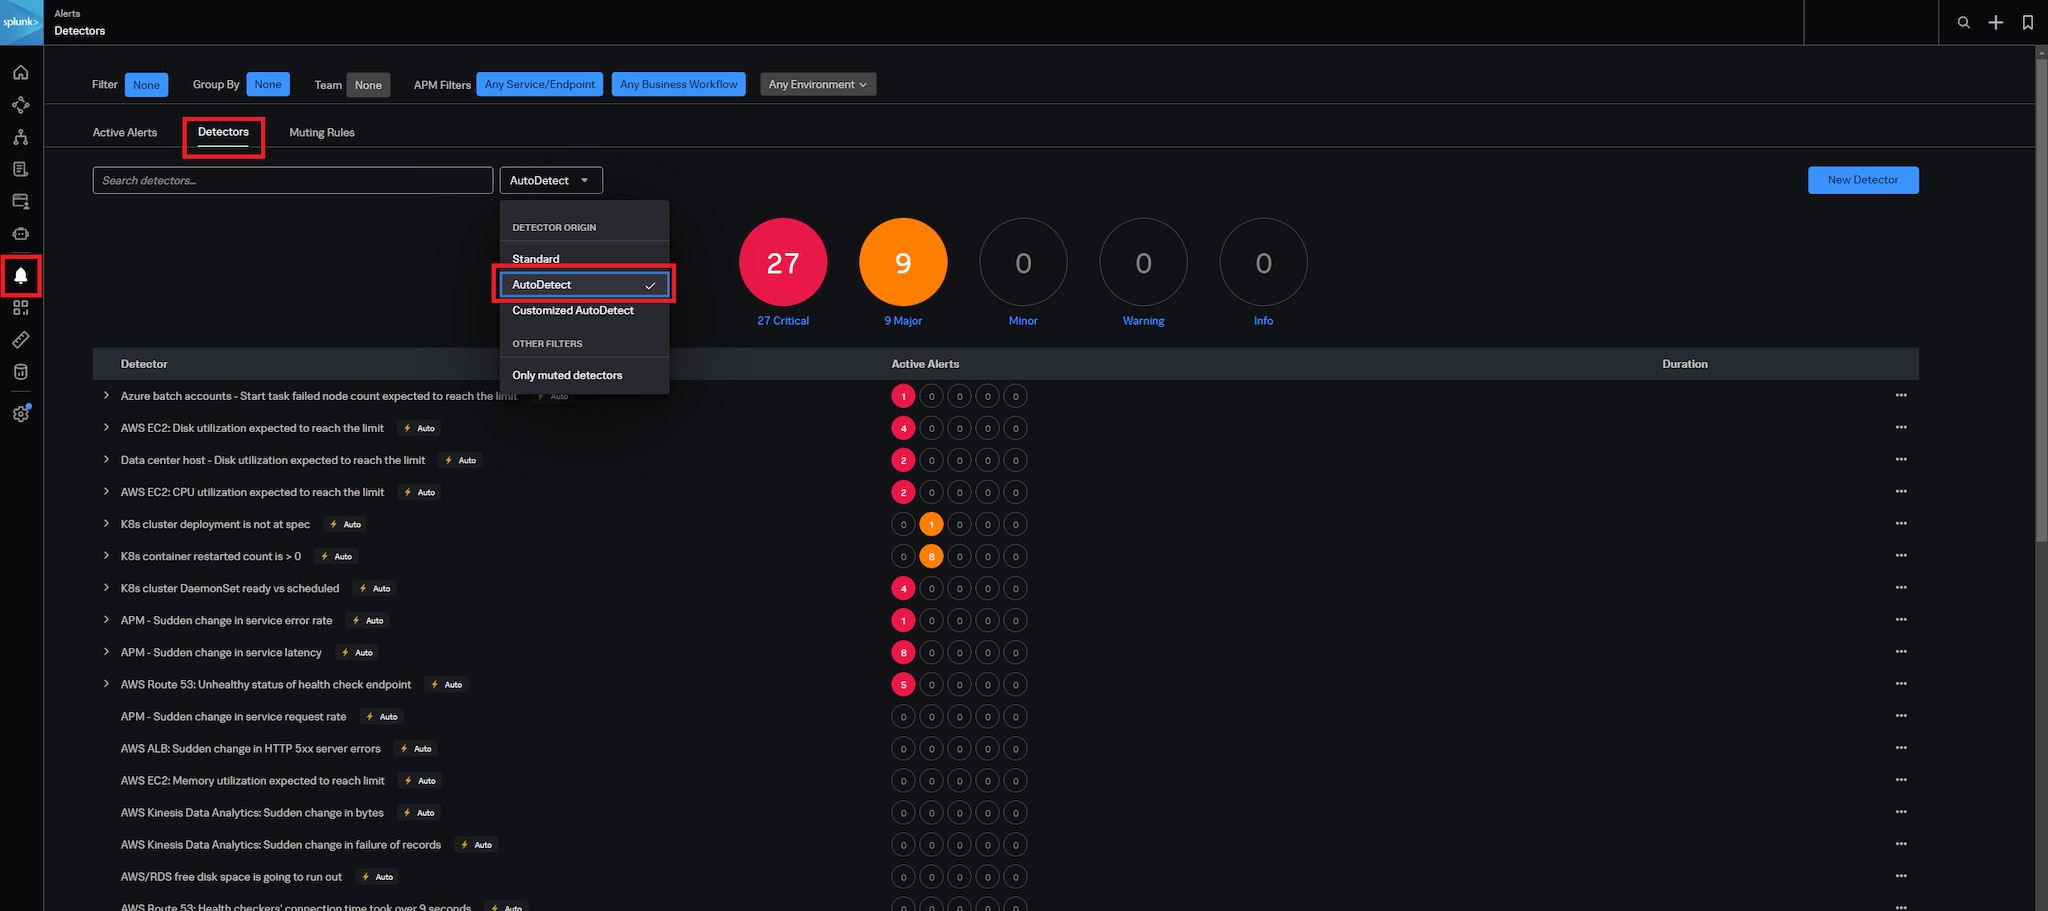Switch to the Active Alerts tab
The width and height of the screenshot is (2048, 911).
(x=125, y=132)
